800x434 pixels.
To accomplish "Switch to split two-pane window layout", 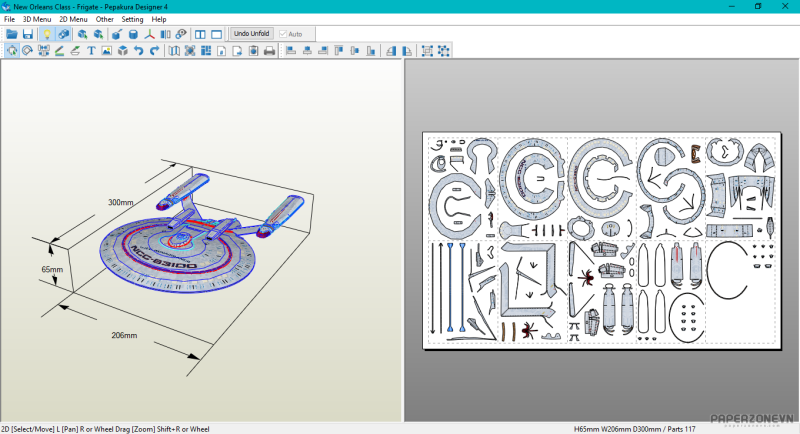I will point(200,34).
